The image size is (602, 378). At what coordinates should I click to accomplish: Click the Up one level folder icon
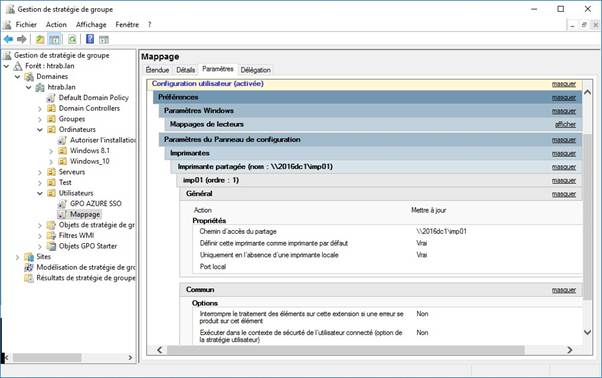click(x=40, y=39)
